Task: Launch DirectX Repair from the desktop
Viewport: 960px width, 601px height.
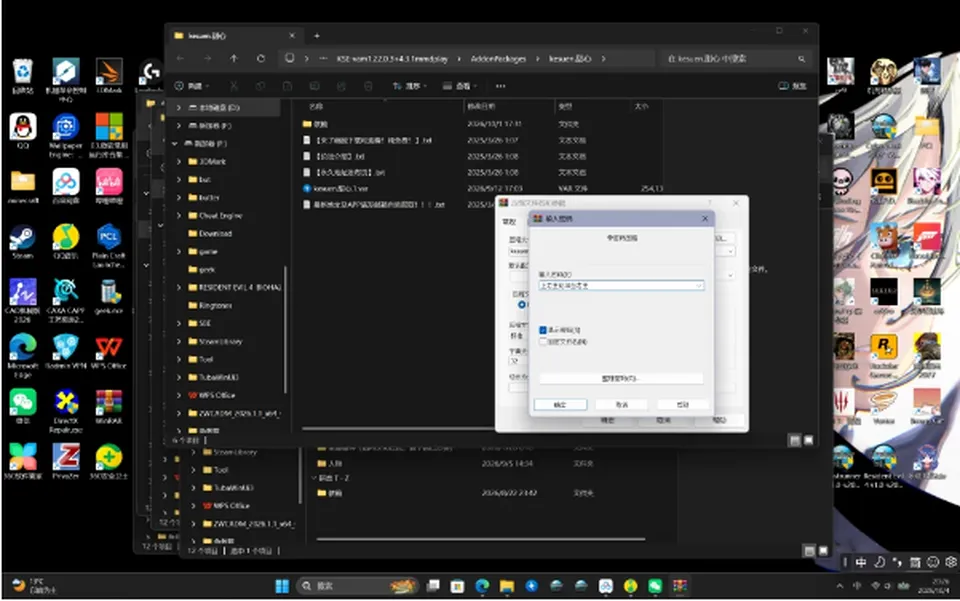Action: pos(66,411)
